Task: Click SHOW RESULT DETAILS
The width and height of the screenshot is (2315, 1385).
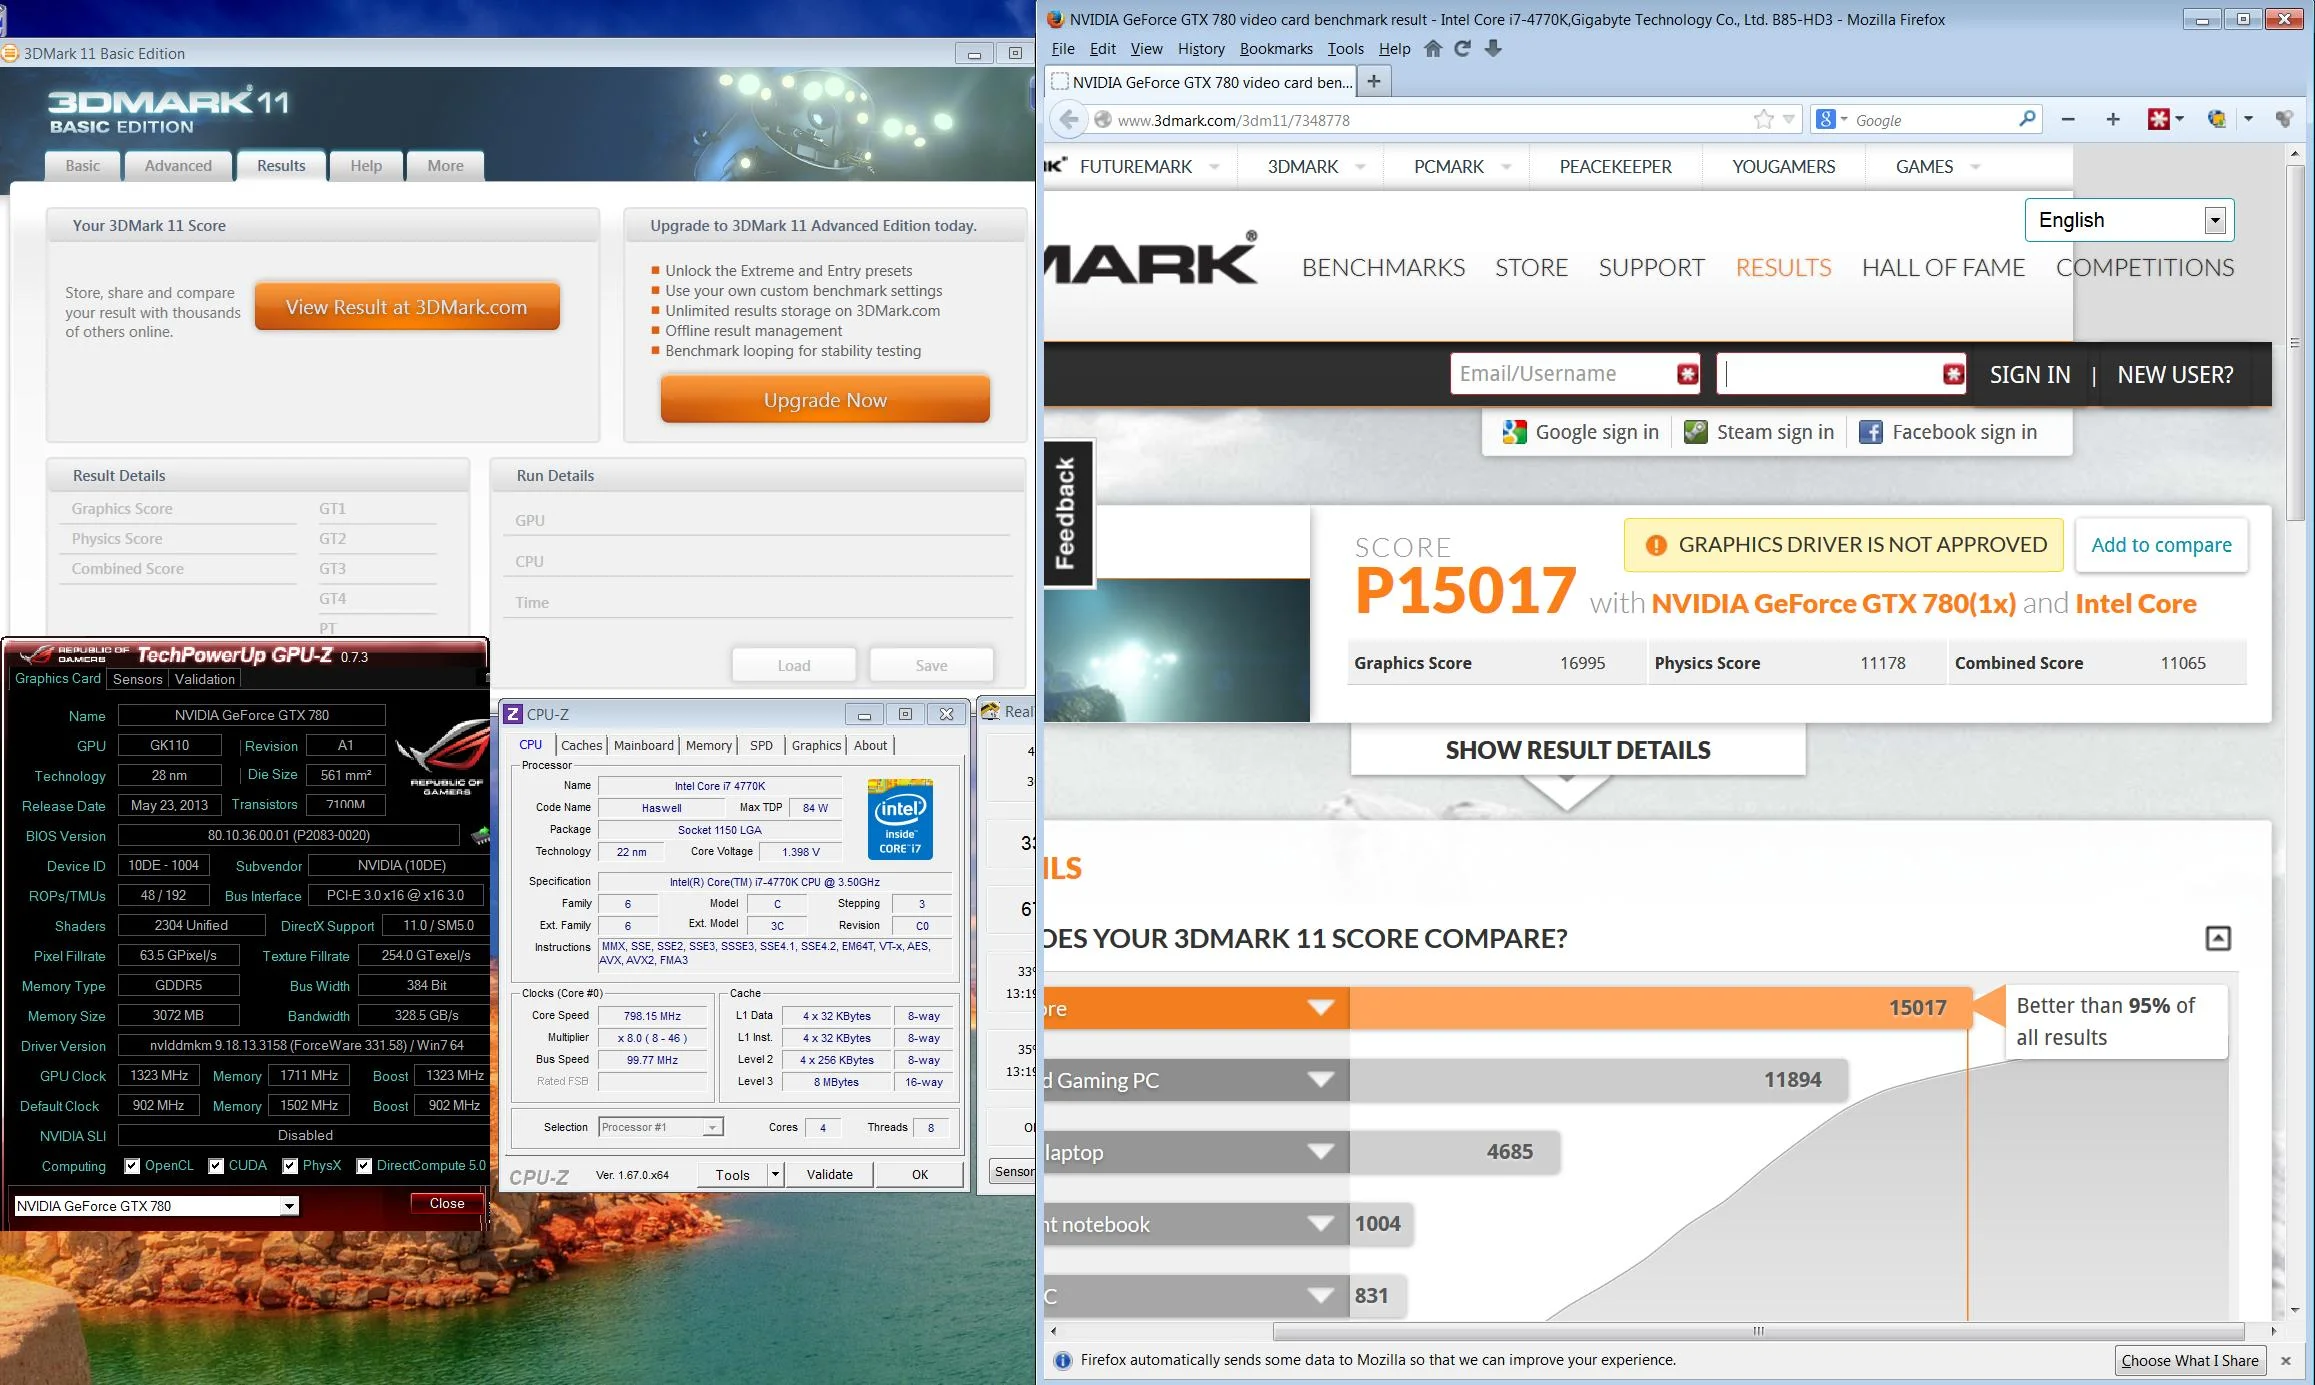Action: click(x=1577, y=750)
